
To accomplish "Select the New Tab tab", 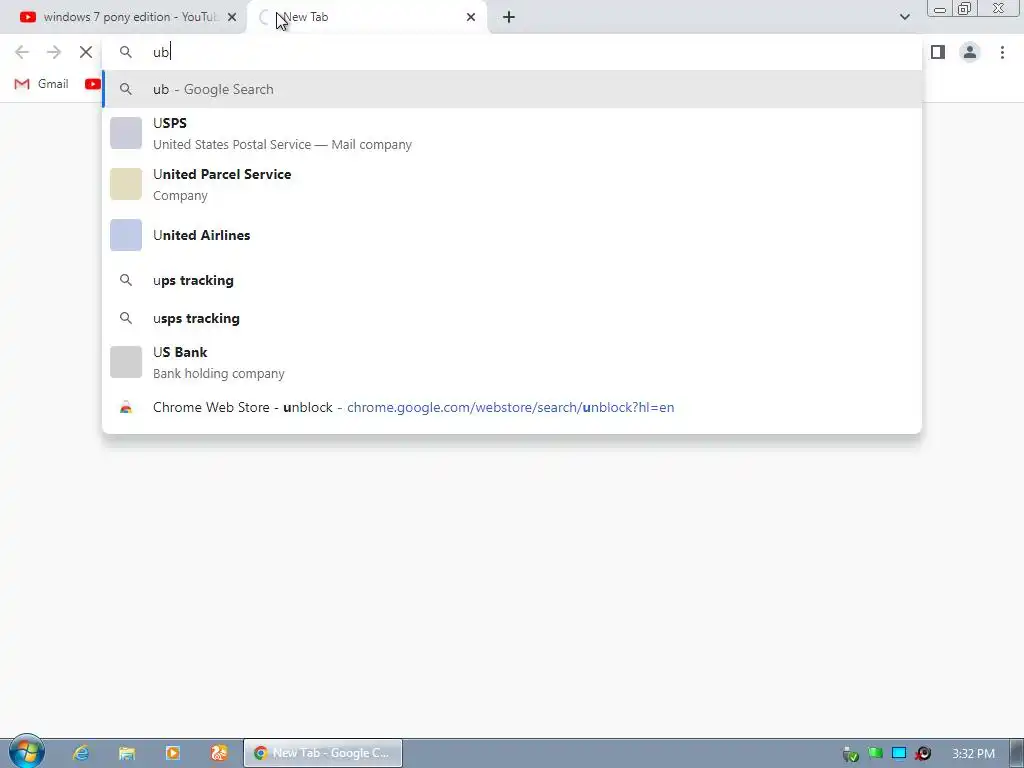I will (366, 17).
